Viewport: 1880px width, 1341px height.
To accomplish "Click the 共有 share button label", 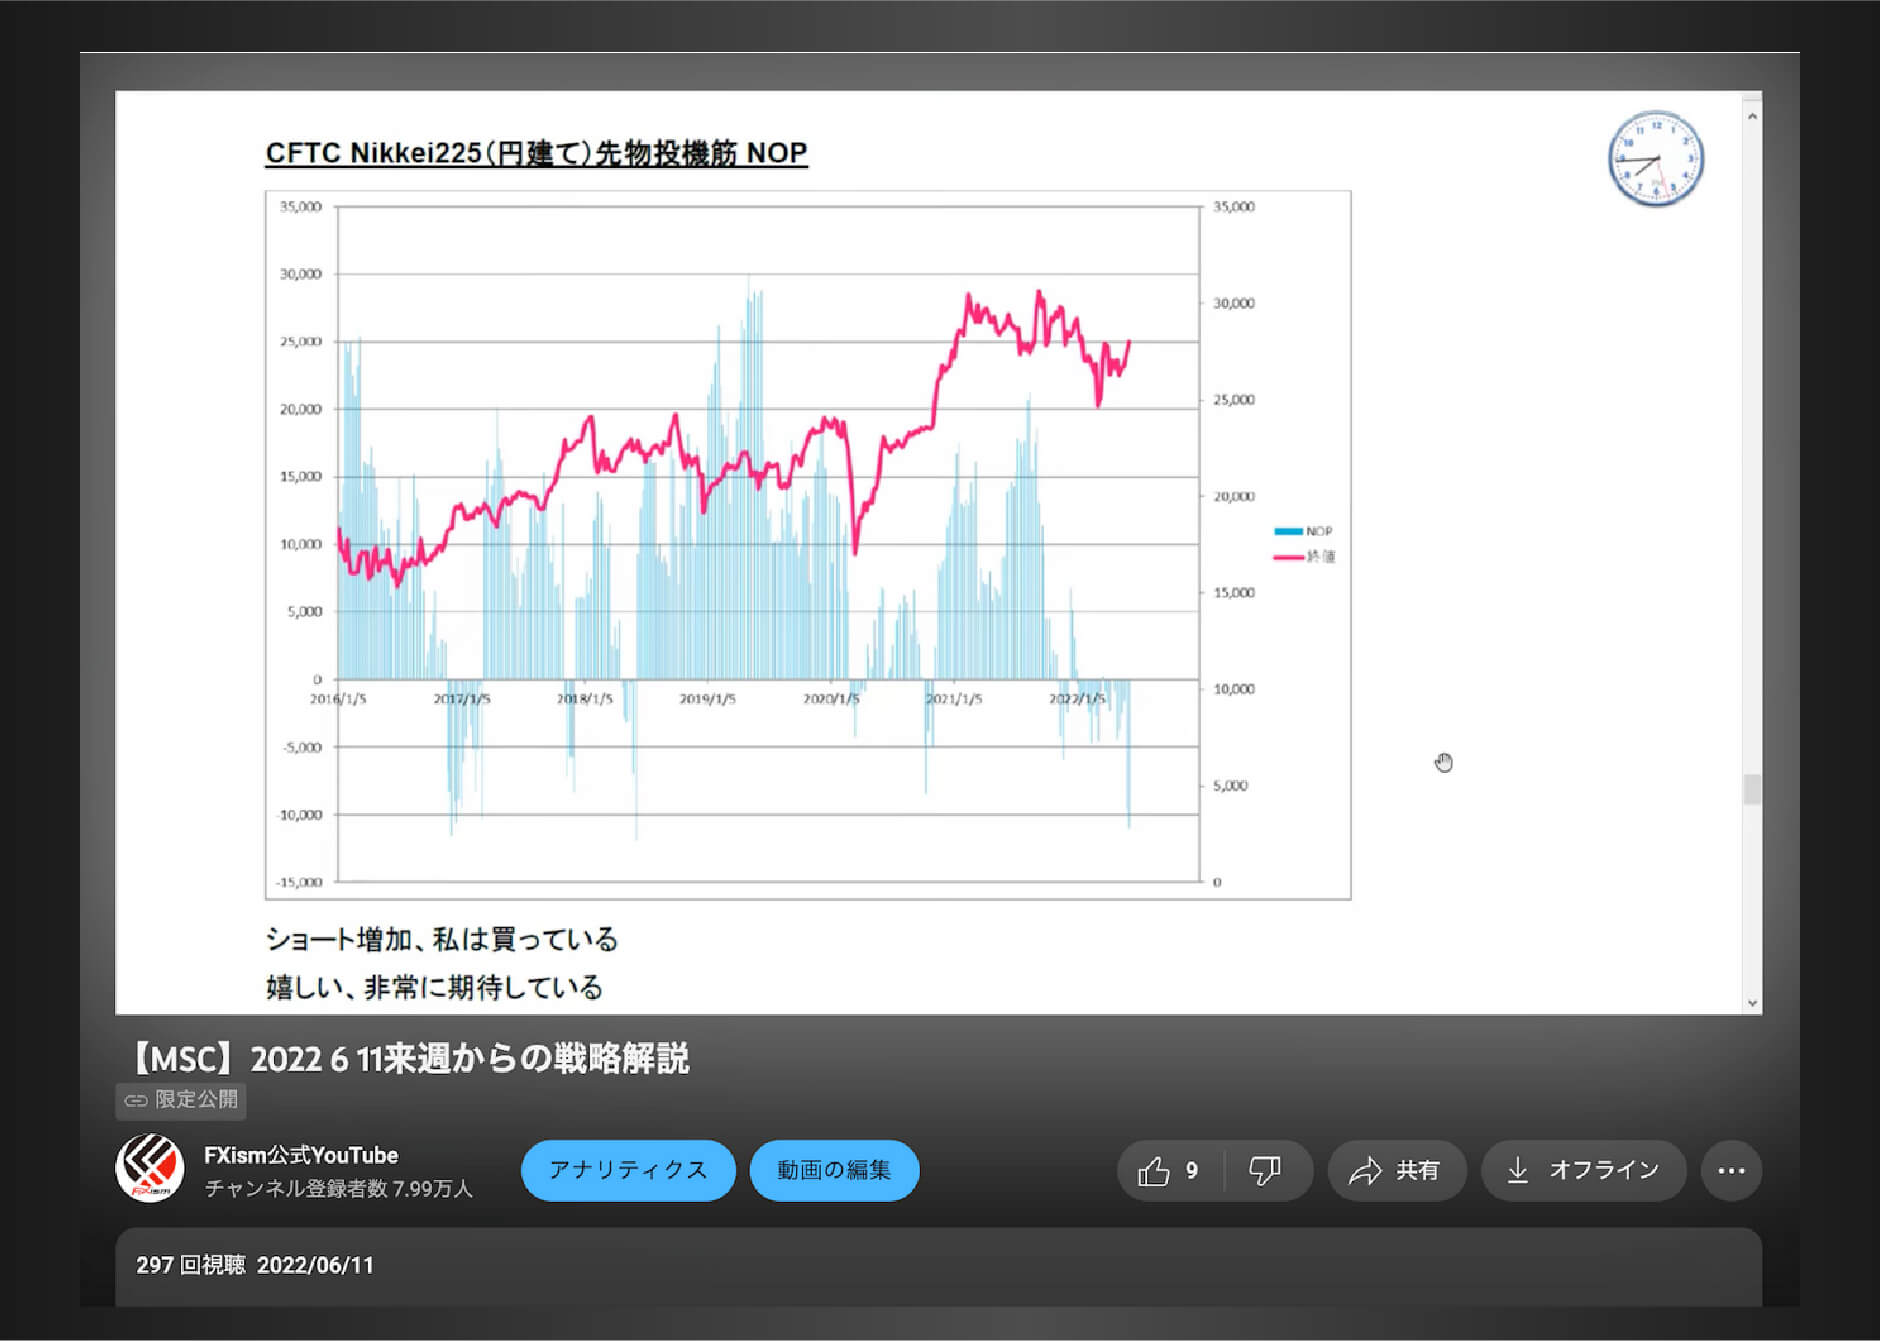I will click(x=1418, y=1170).
